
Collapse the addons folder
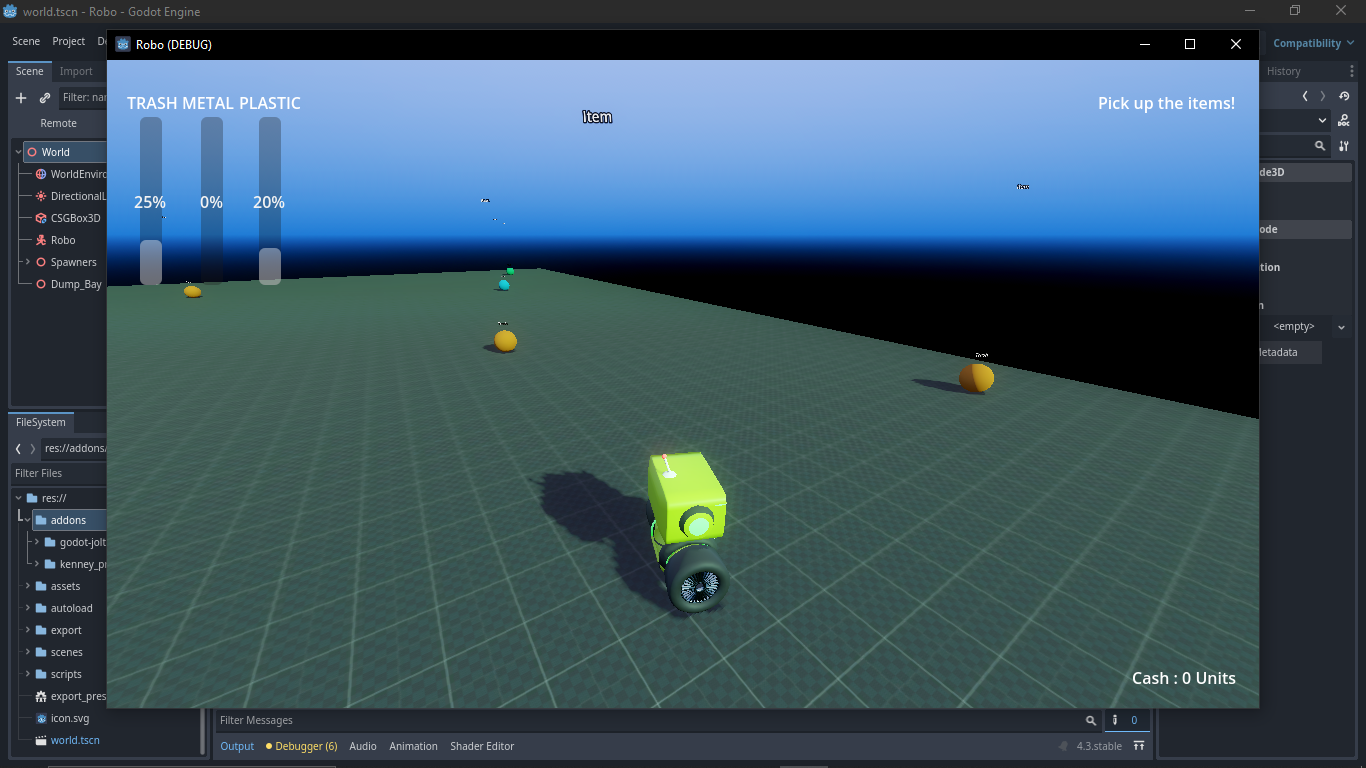[28, 520]
